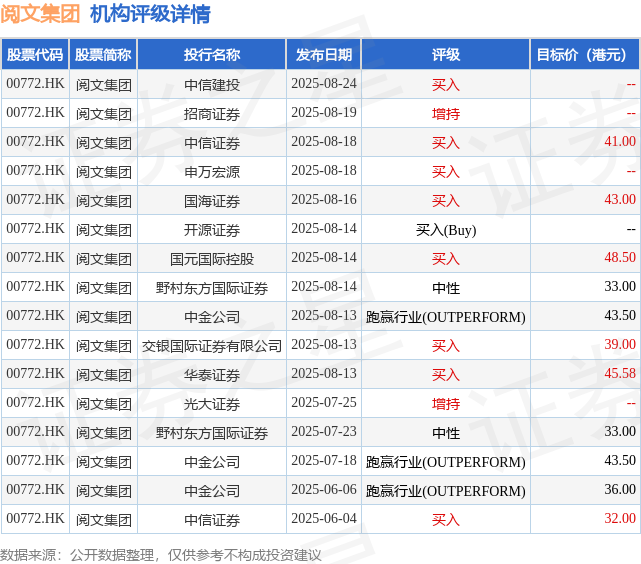Click 野村东方国际证券 in the 2025-08-14 row

(x=212, y=288)
